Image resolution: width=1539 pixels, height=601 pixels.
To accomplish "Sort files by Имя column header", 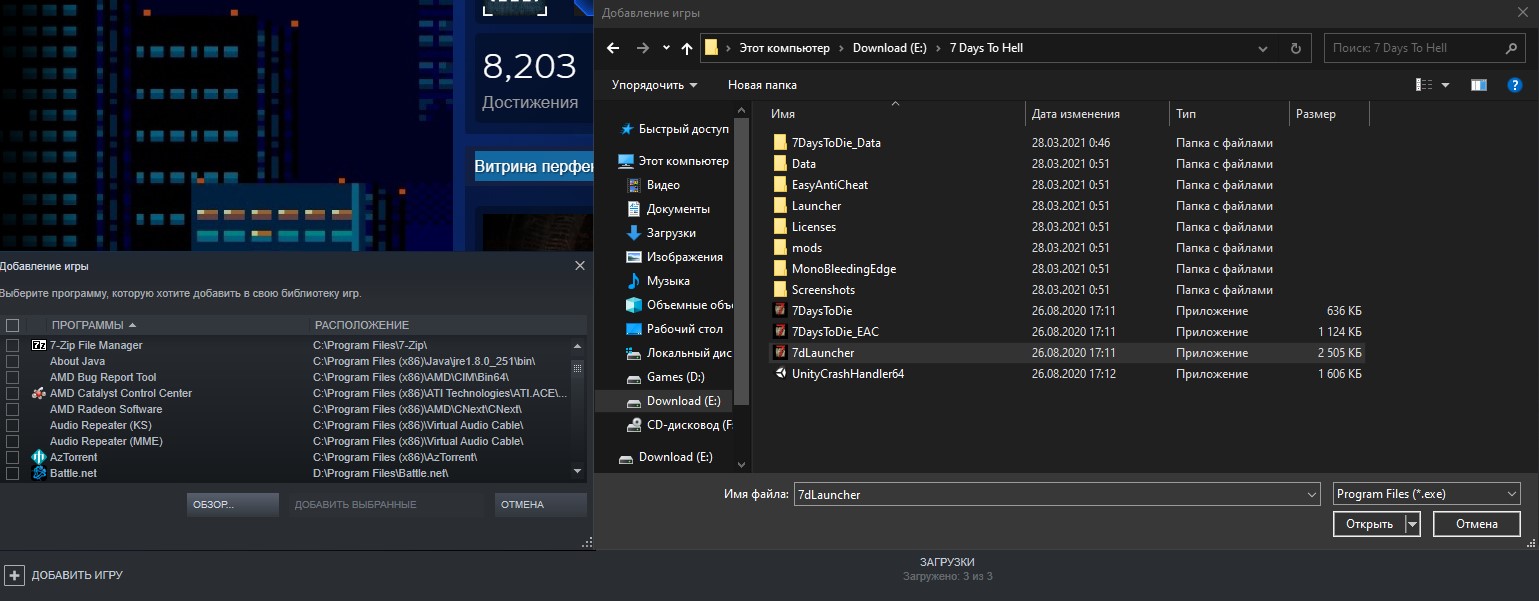I will click(783, 114).
